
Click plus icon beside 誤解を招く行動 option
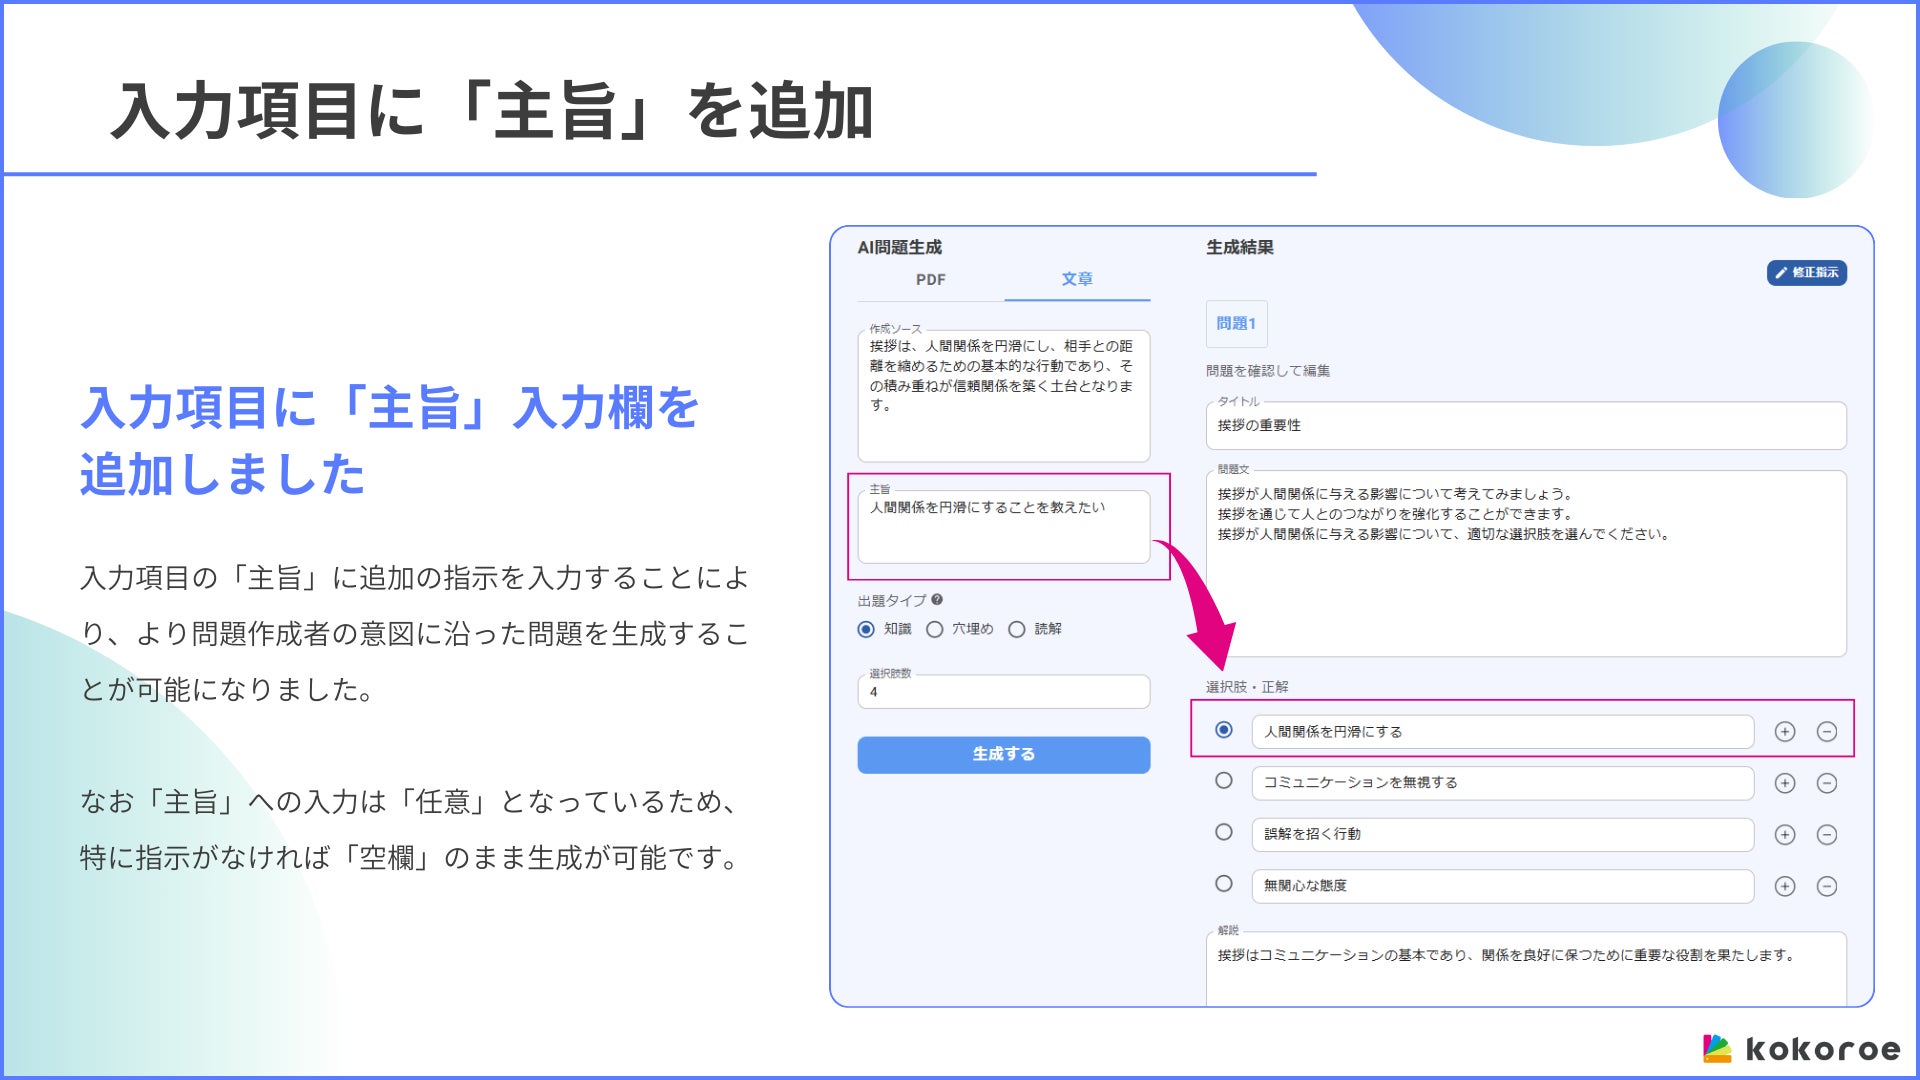(1785, 835)
